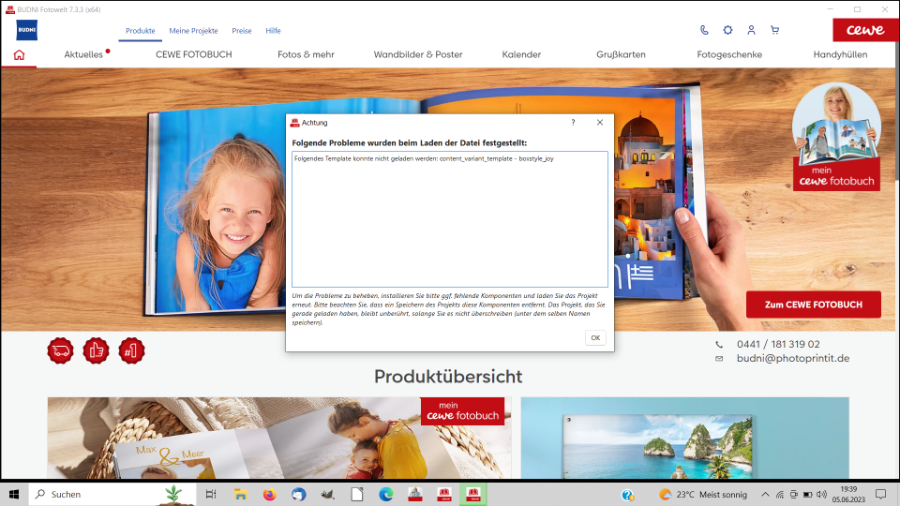This screenshot has height=506, width=900.
Task: Open the Fotos & mehr category
Action: (306, 55)
